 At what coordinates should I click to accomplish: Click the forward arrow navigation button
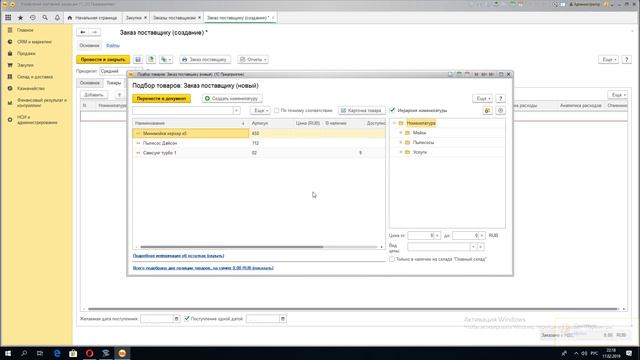point(95,32)
